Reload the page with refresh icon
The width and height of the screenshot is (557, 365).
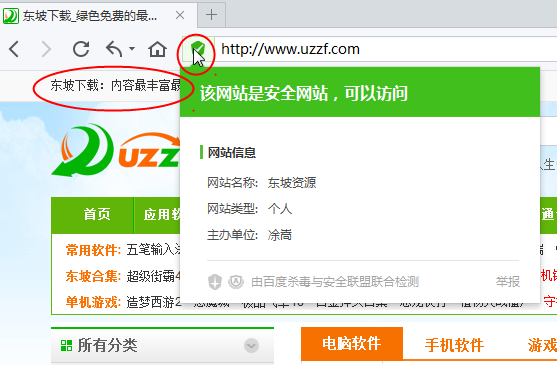[x=81, y=49]
